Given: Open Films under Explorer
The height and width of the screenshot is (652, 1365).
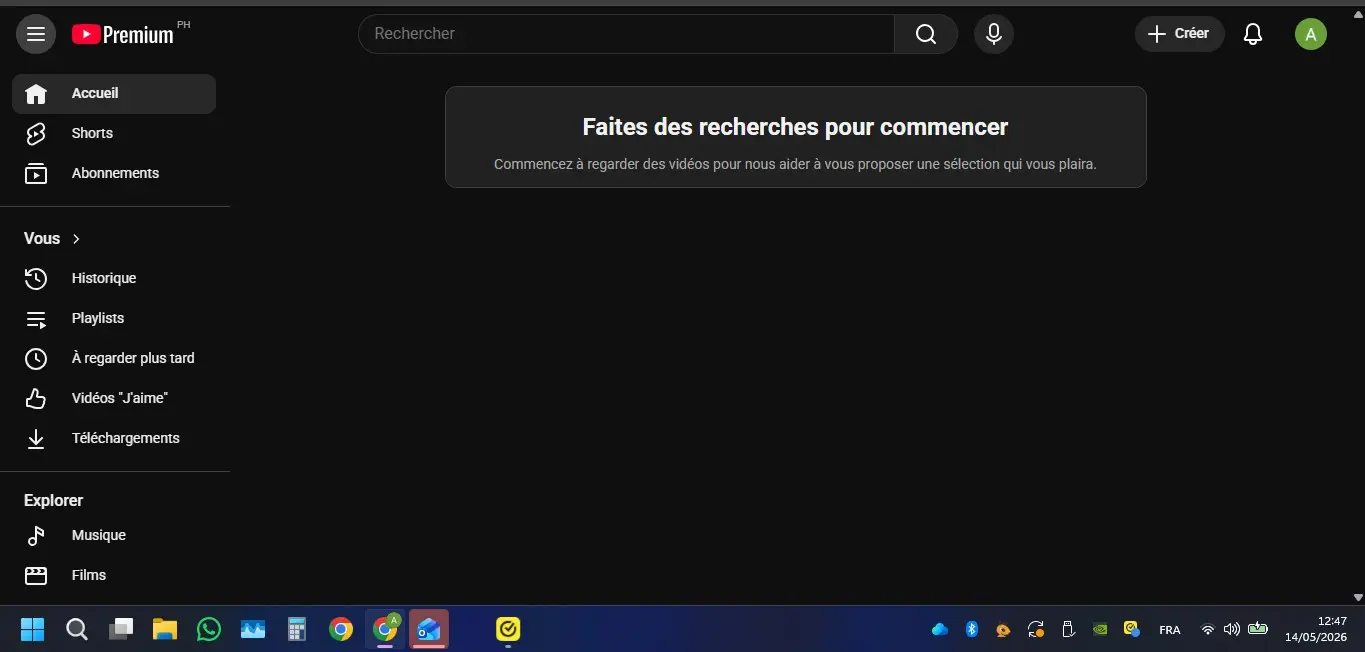Looking at the screenshot, I should pos(114,575).
